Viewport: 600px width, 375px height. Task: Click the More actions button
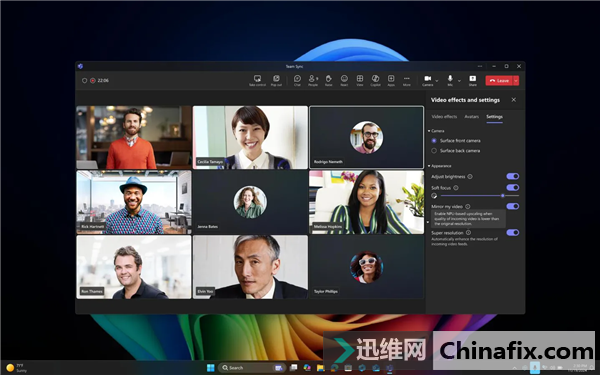tap(406, 80)
